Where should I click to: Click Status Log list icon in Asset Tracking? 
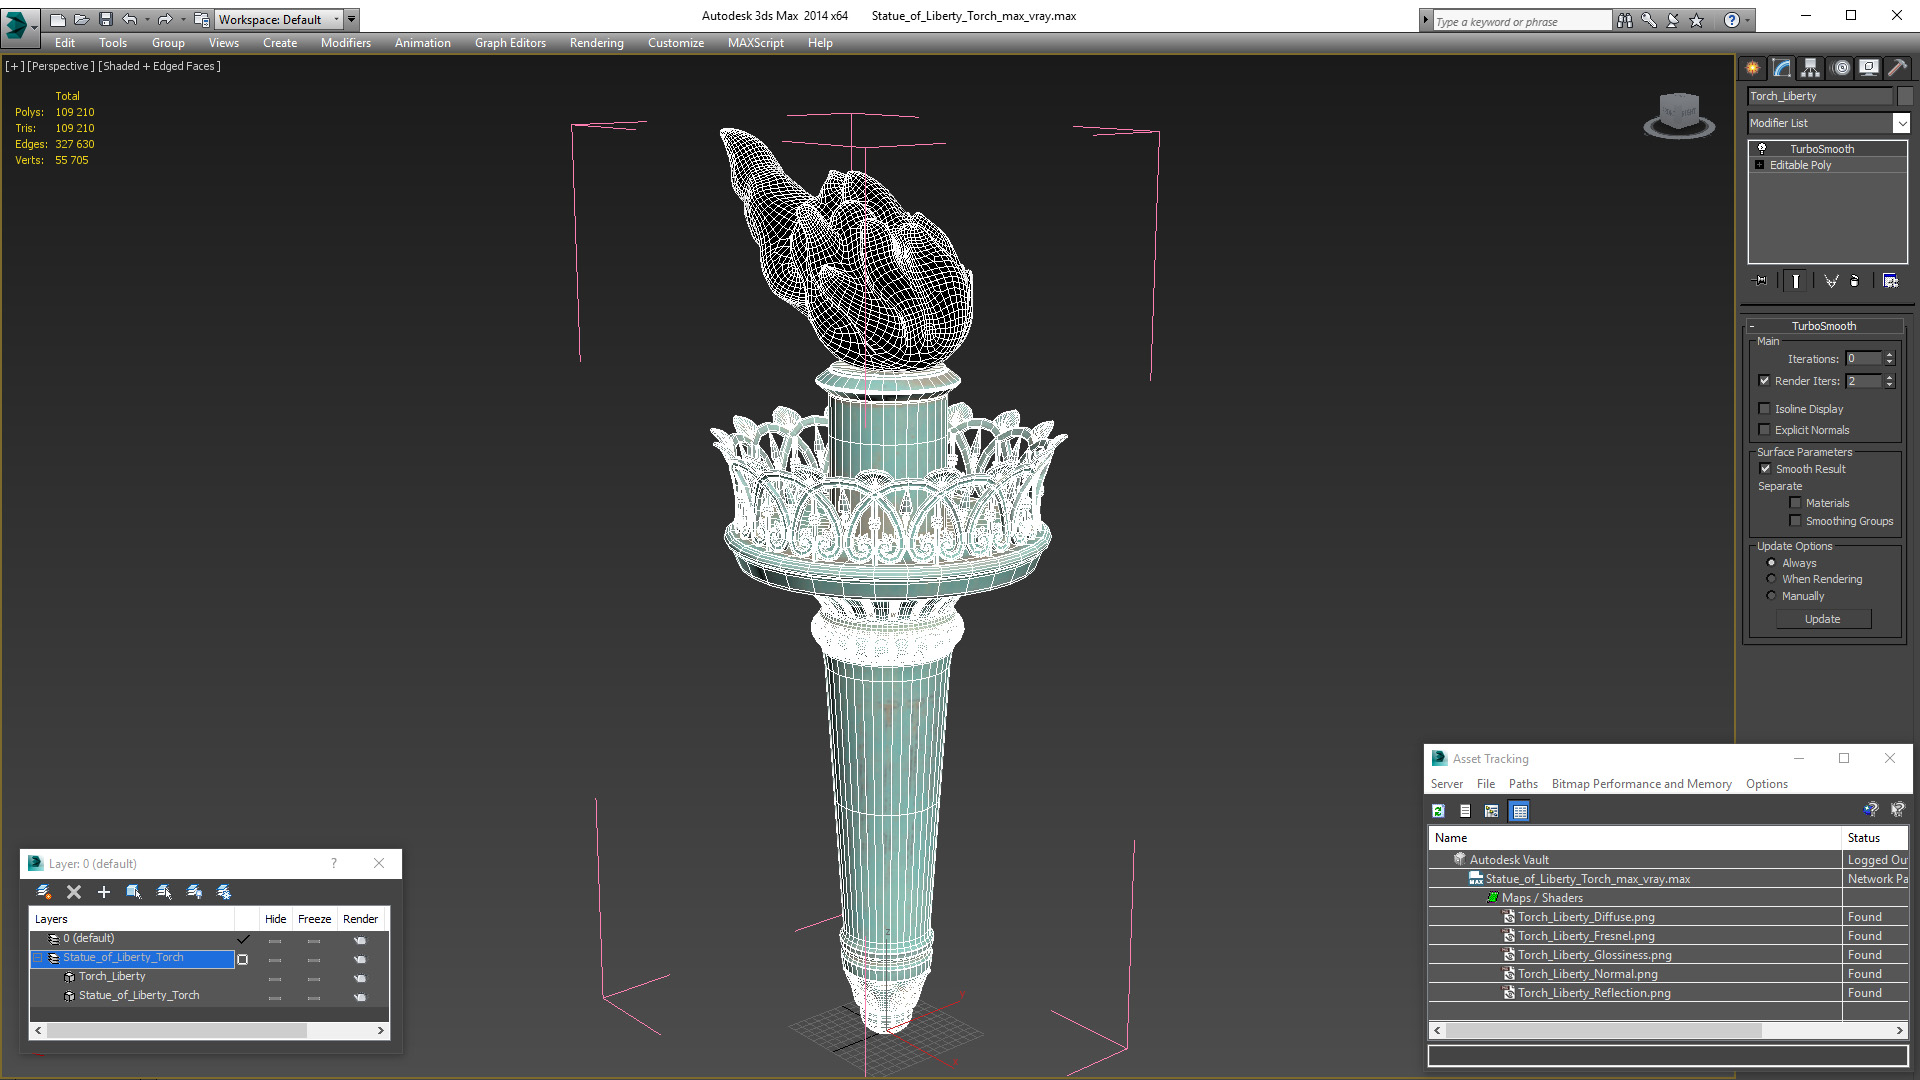coord(1465,811)
